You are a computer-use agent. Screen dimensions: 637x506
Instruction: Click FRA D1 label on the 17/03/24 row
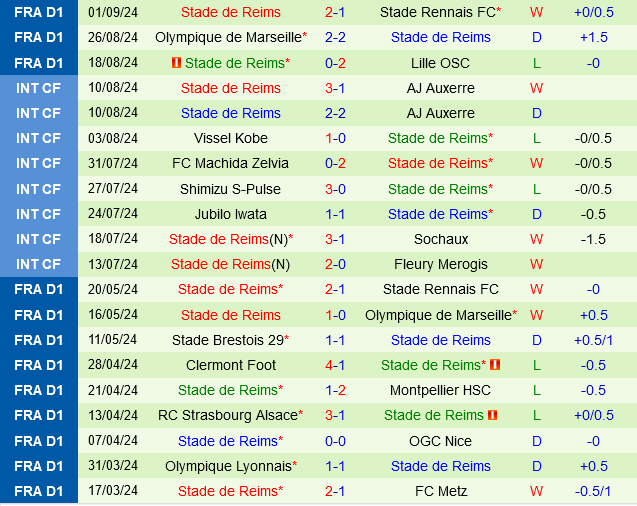pos(39,491)
